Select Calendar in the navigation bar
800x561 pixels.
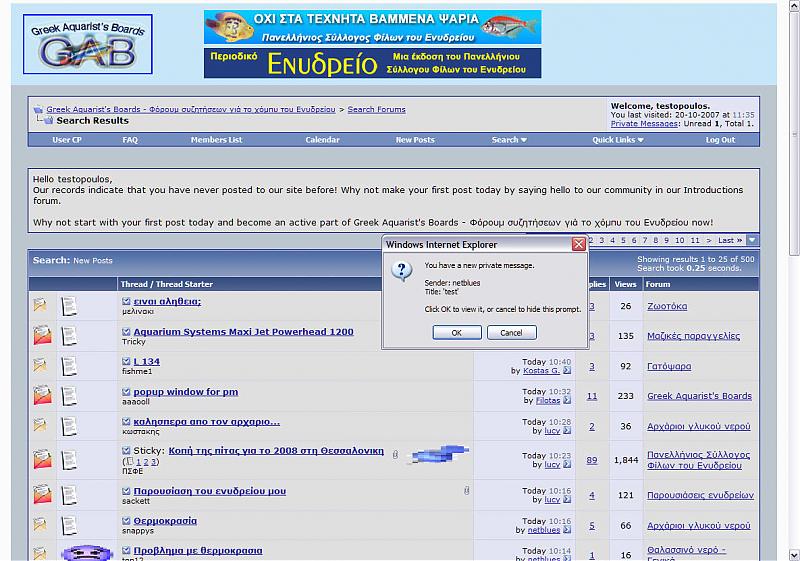pyautogui.click(x=322, y=140)
